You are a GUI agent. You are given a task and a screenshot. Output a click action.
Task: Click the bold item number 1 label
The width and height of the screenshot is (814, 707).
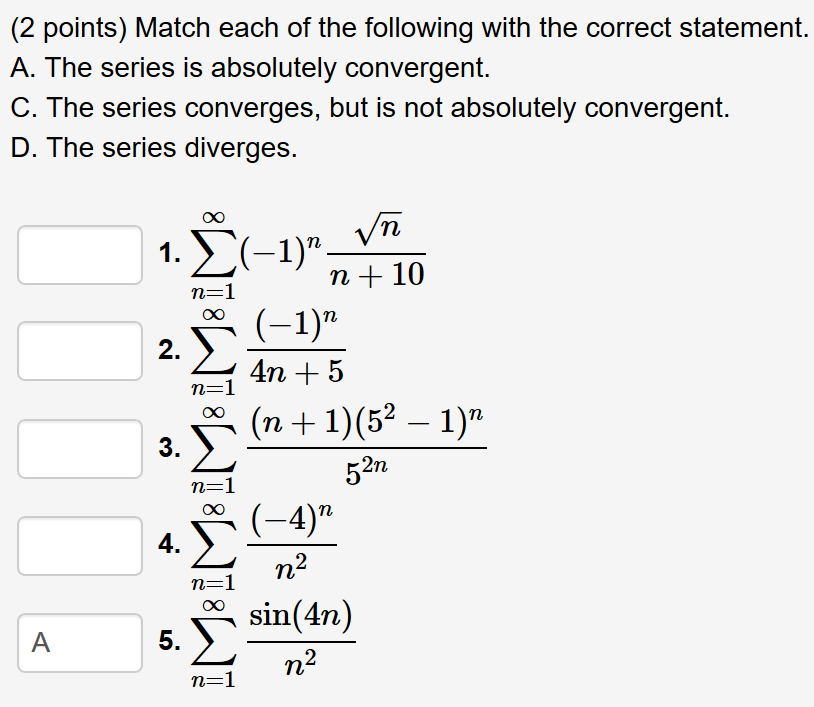tap(170, 253)
